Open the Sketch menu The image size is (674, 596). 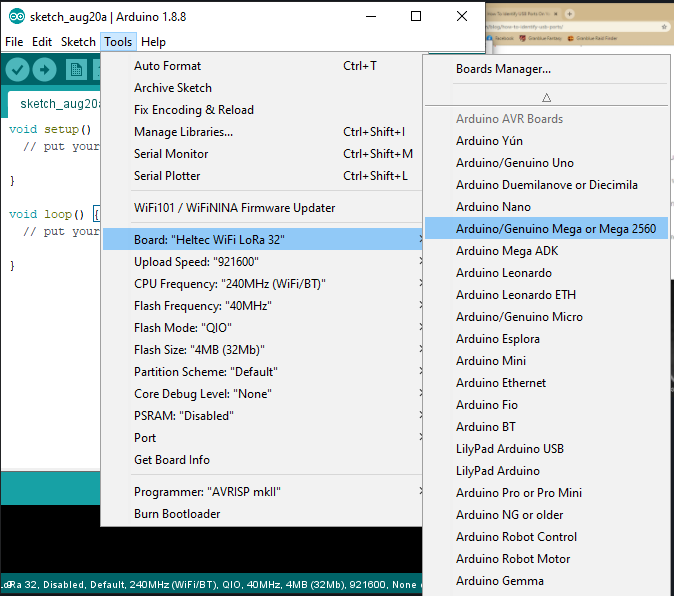78,42
